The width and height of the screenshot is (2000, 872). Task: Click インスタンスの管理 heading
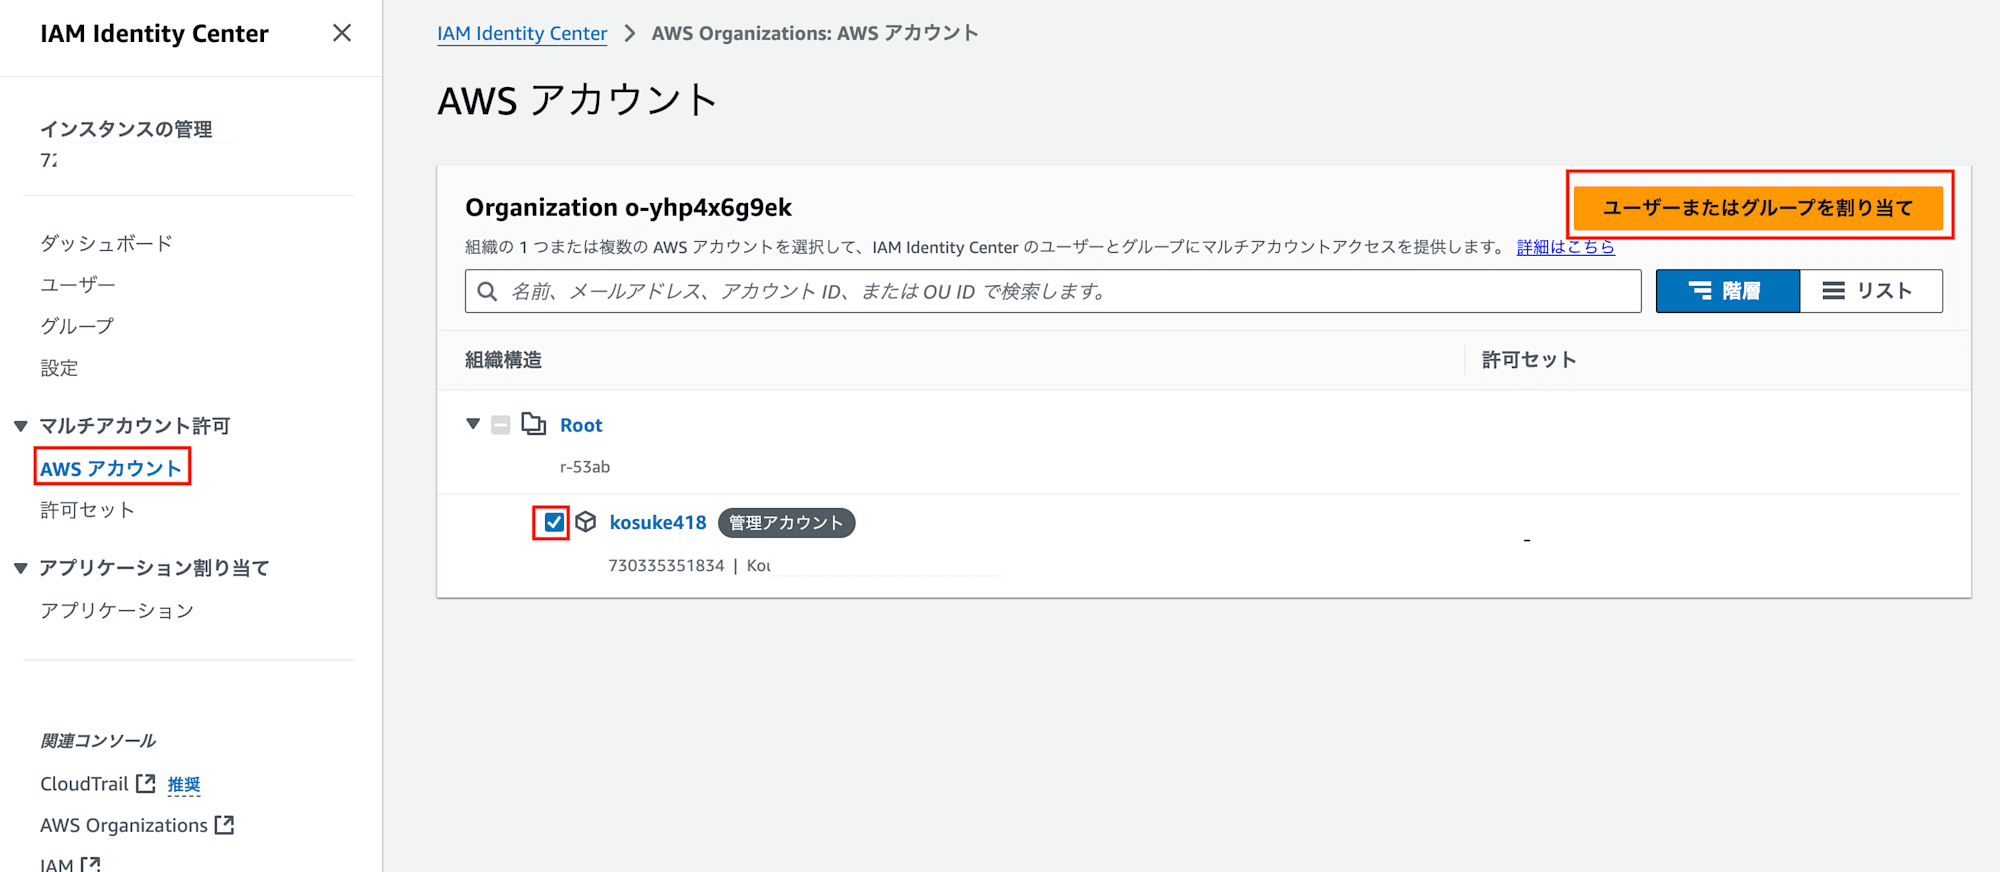pos(126,129)
